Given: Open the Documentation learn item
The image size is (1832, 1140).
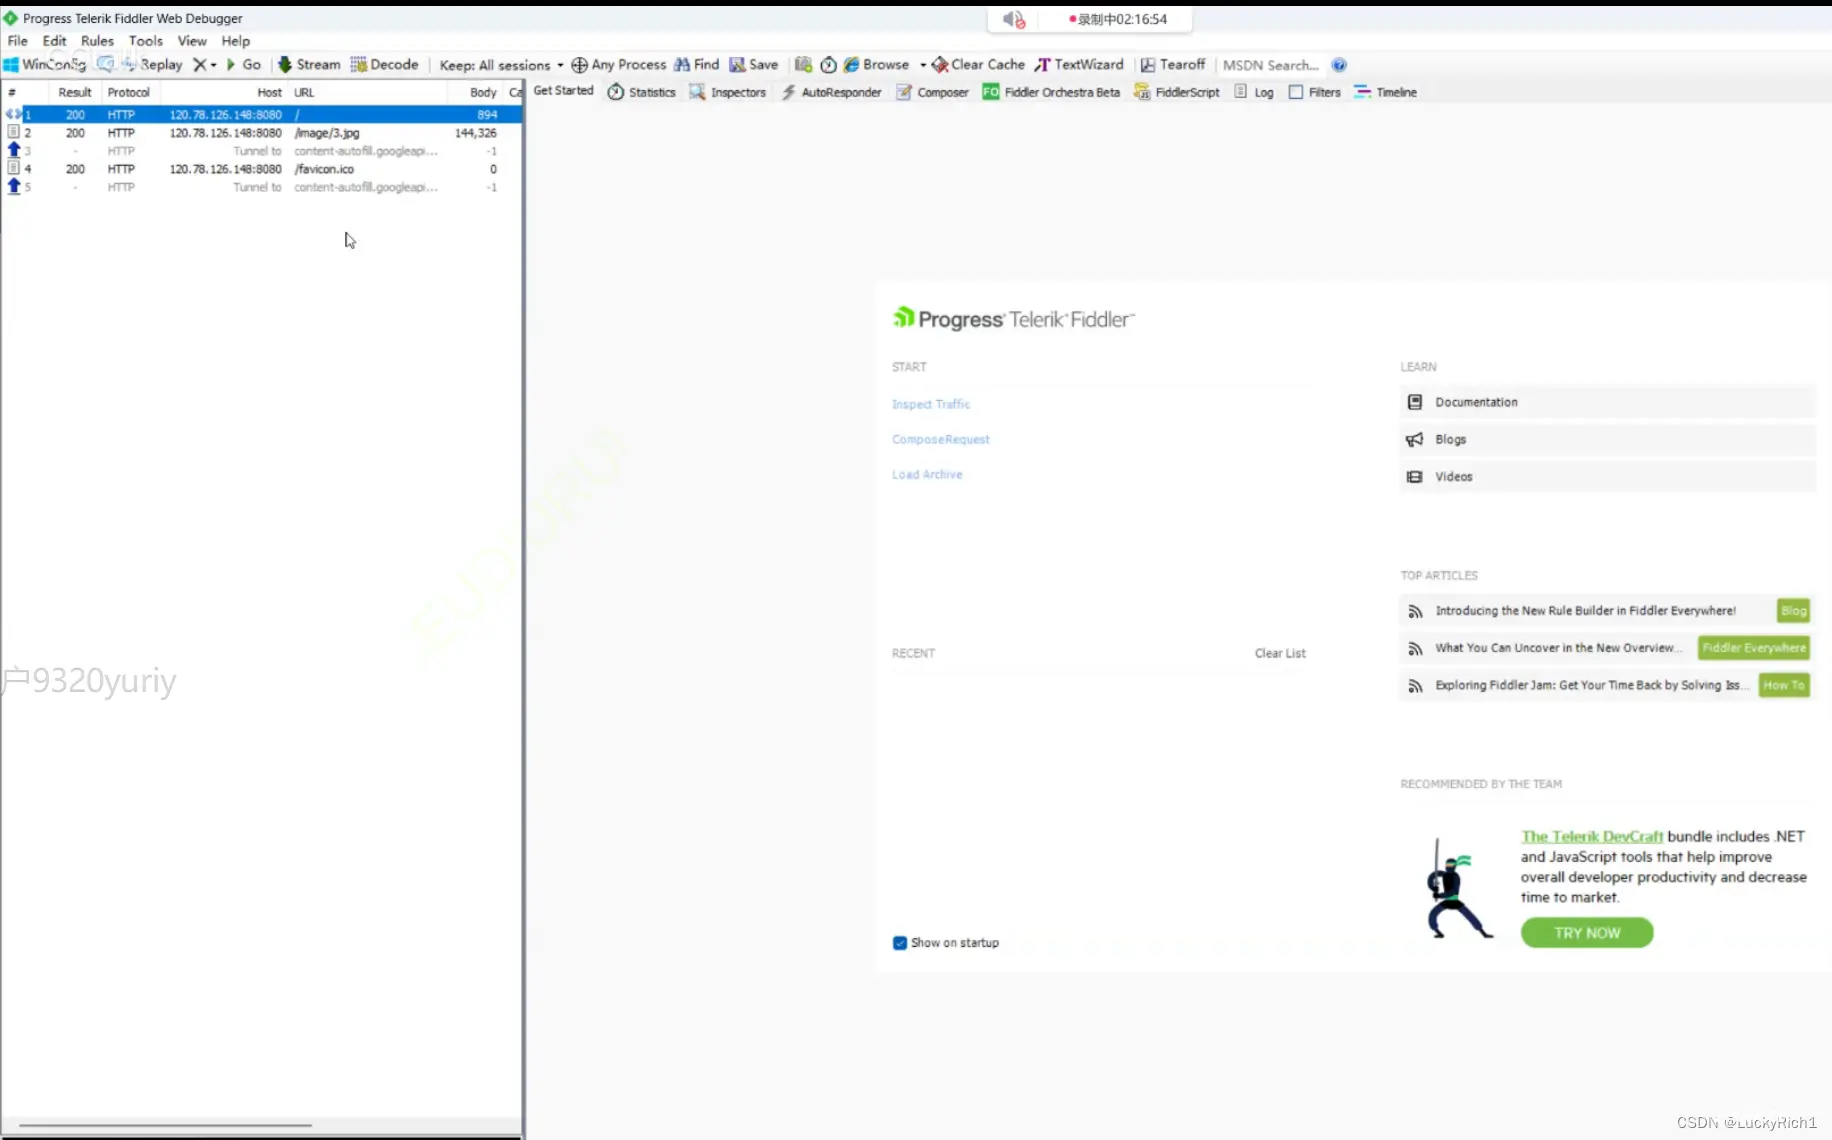Looking at the screenshot, I should click(x=1607, y=402).
